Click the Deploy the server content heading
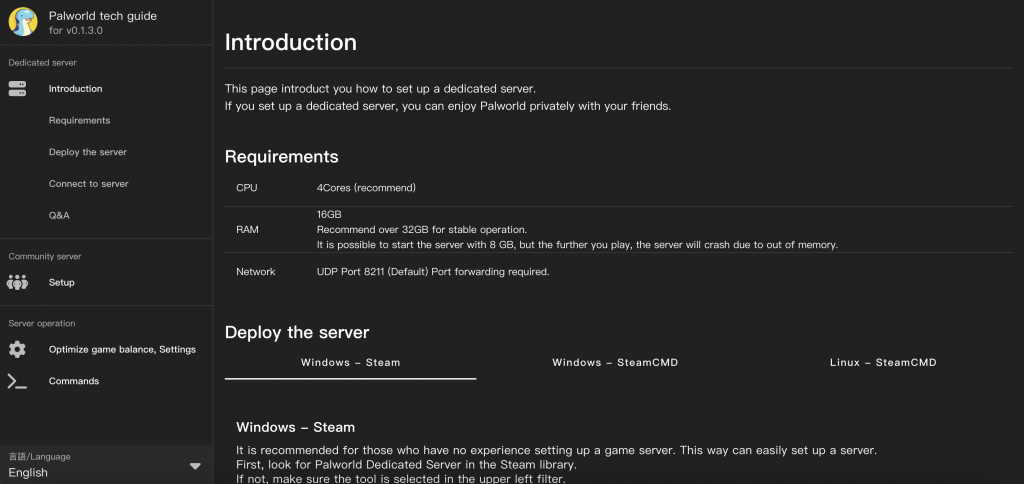 tap(297, 332)
